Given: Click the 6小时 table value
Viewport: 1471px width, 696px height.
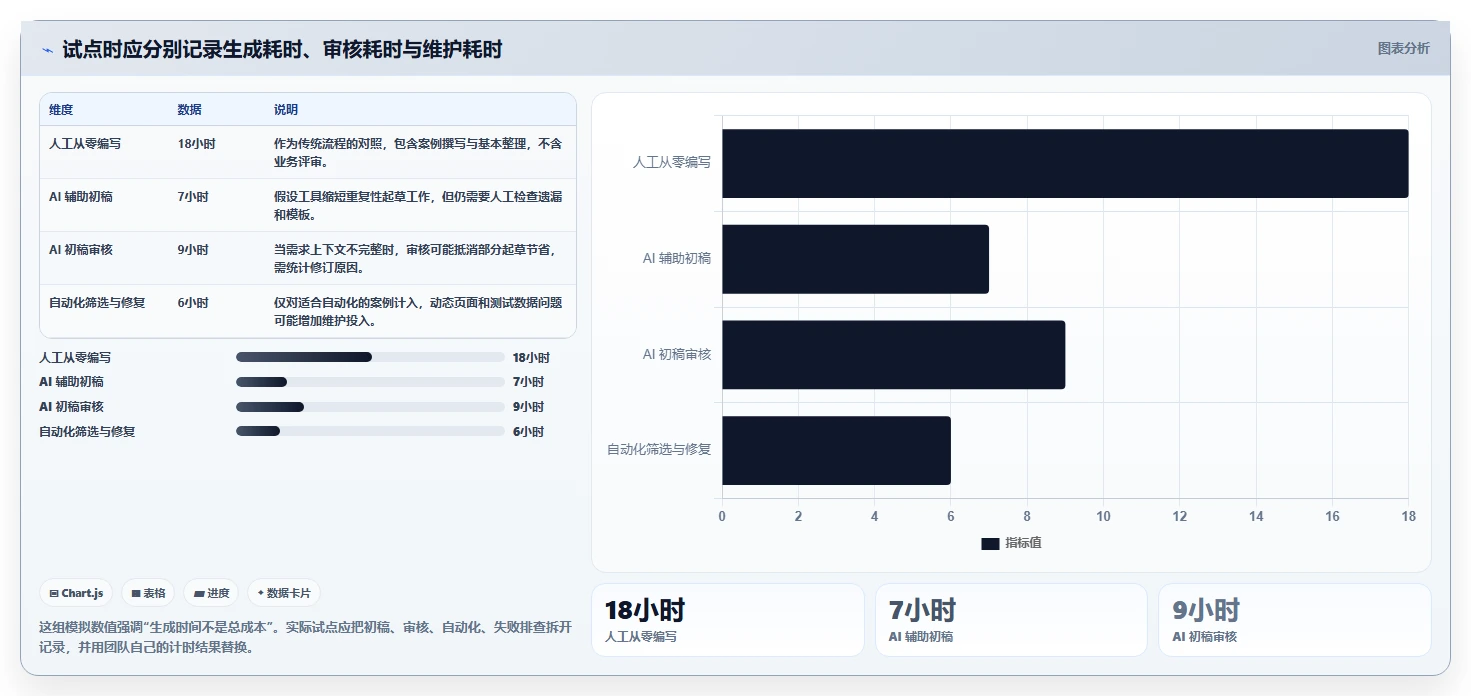Looking at the screenshot, I should click(193, 303).
